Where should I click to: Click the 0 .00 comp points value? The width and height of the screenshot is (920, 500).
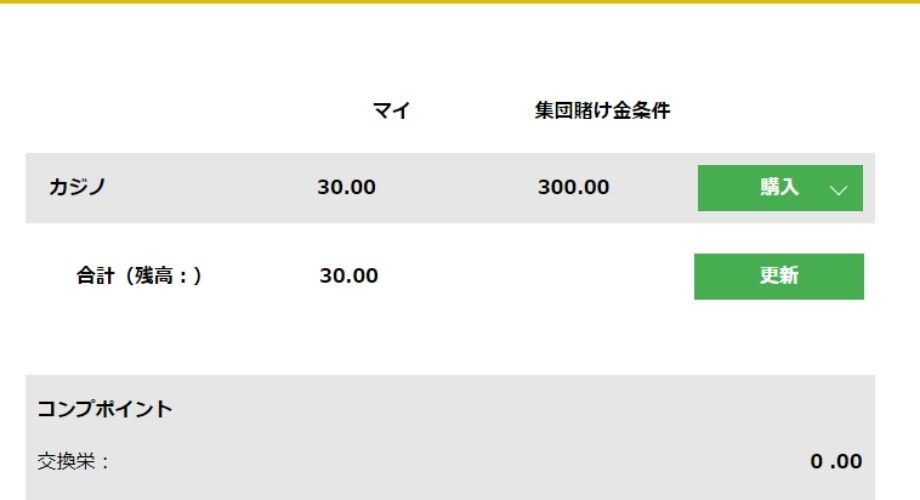coord(836,462)
